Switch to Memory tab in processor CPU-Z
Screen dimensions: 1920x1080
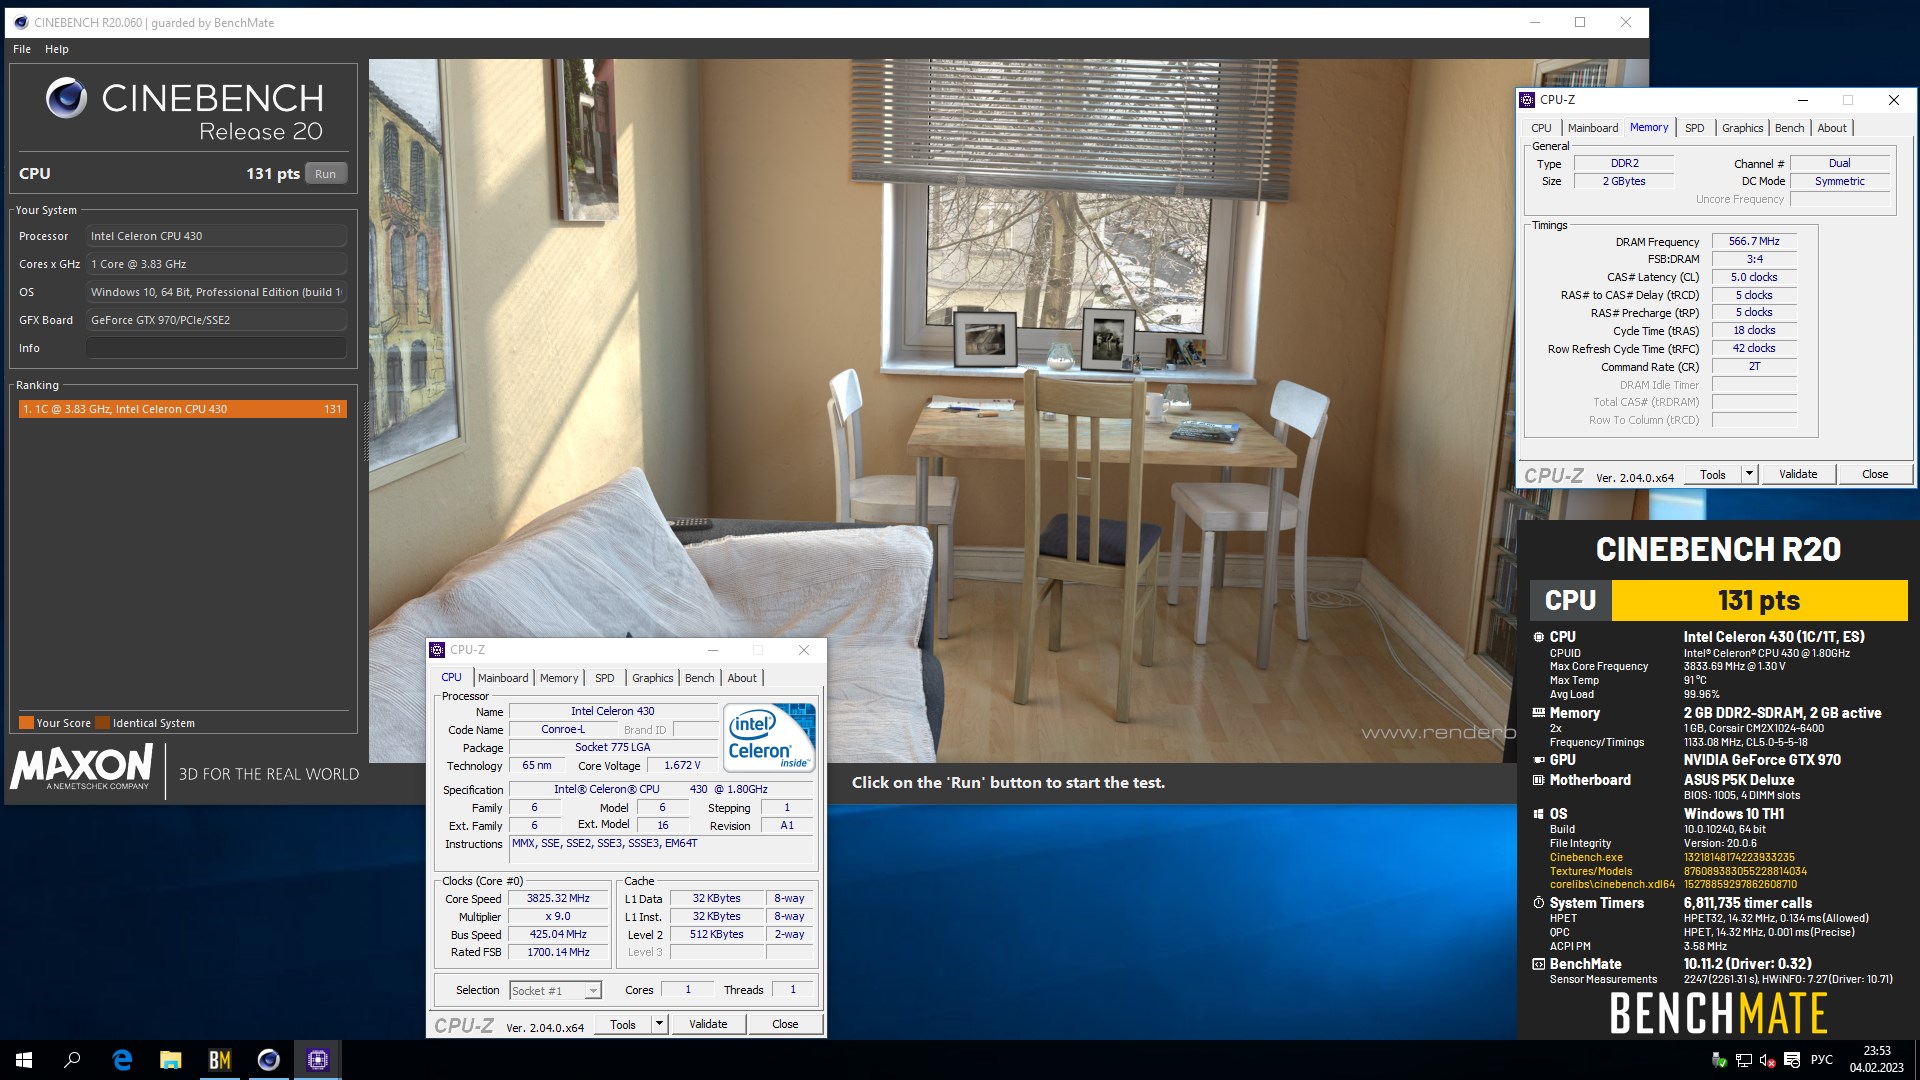point(559,678)
